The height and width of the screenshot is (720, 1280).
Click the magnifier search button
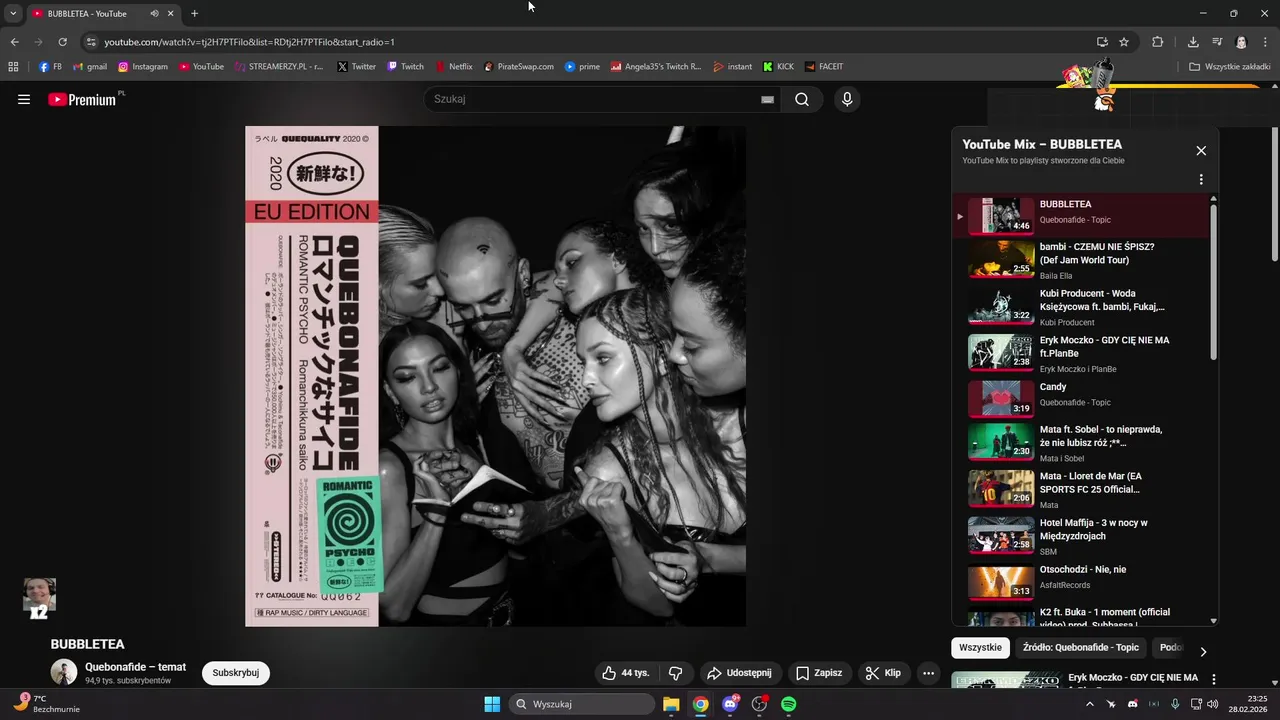click(x=802, y=99)
